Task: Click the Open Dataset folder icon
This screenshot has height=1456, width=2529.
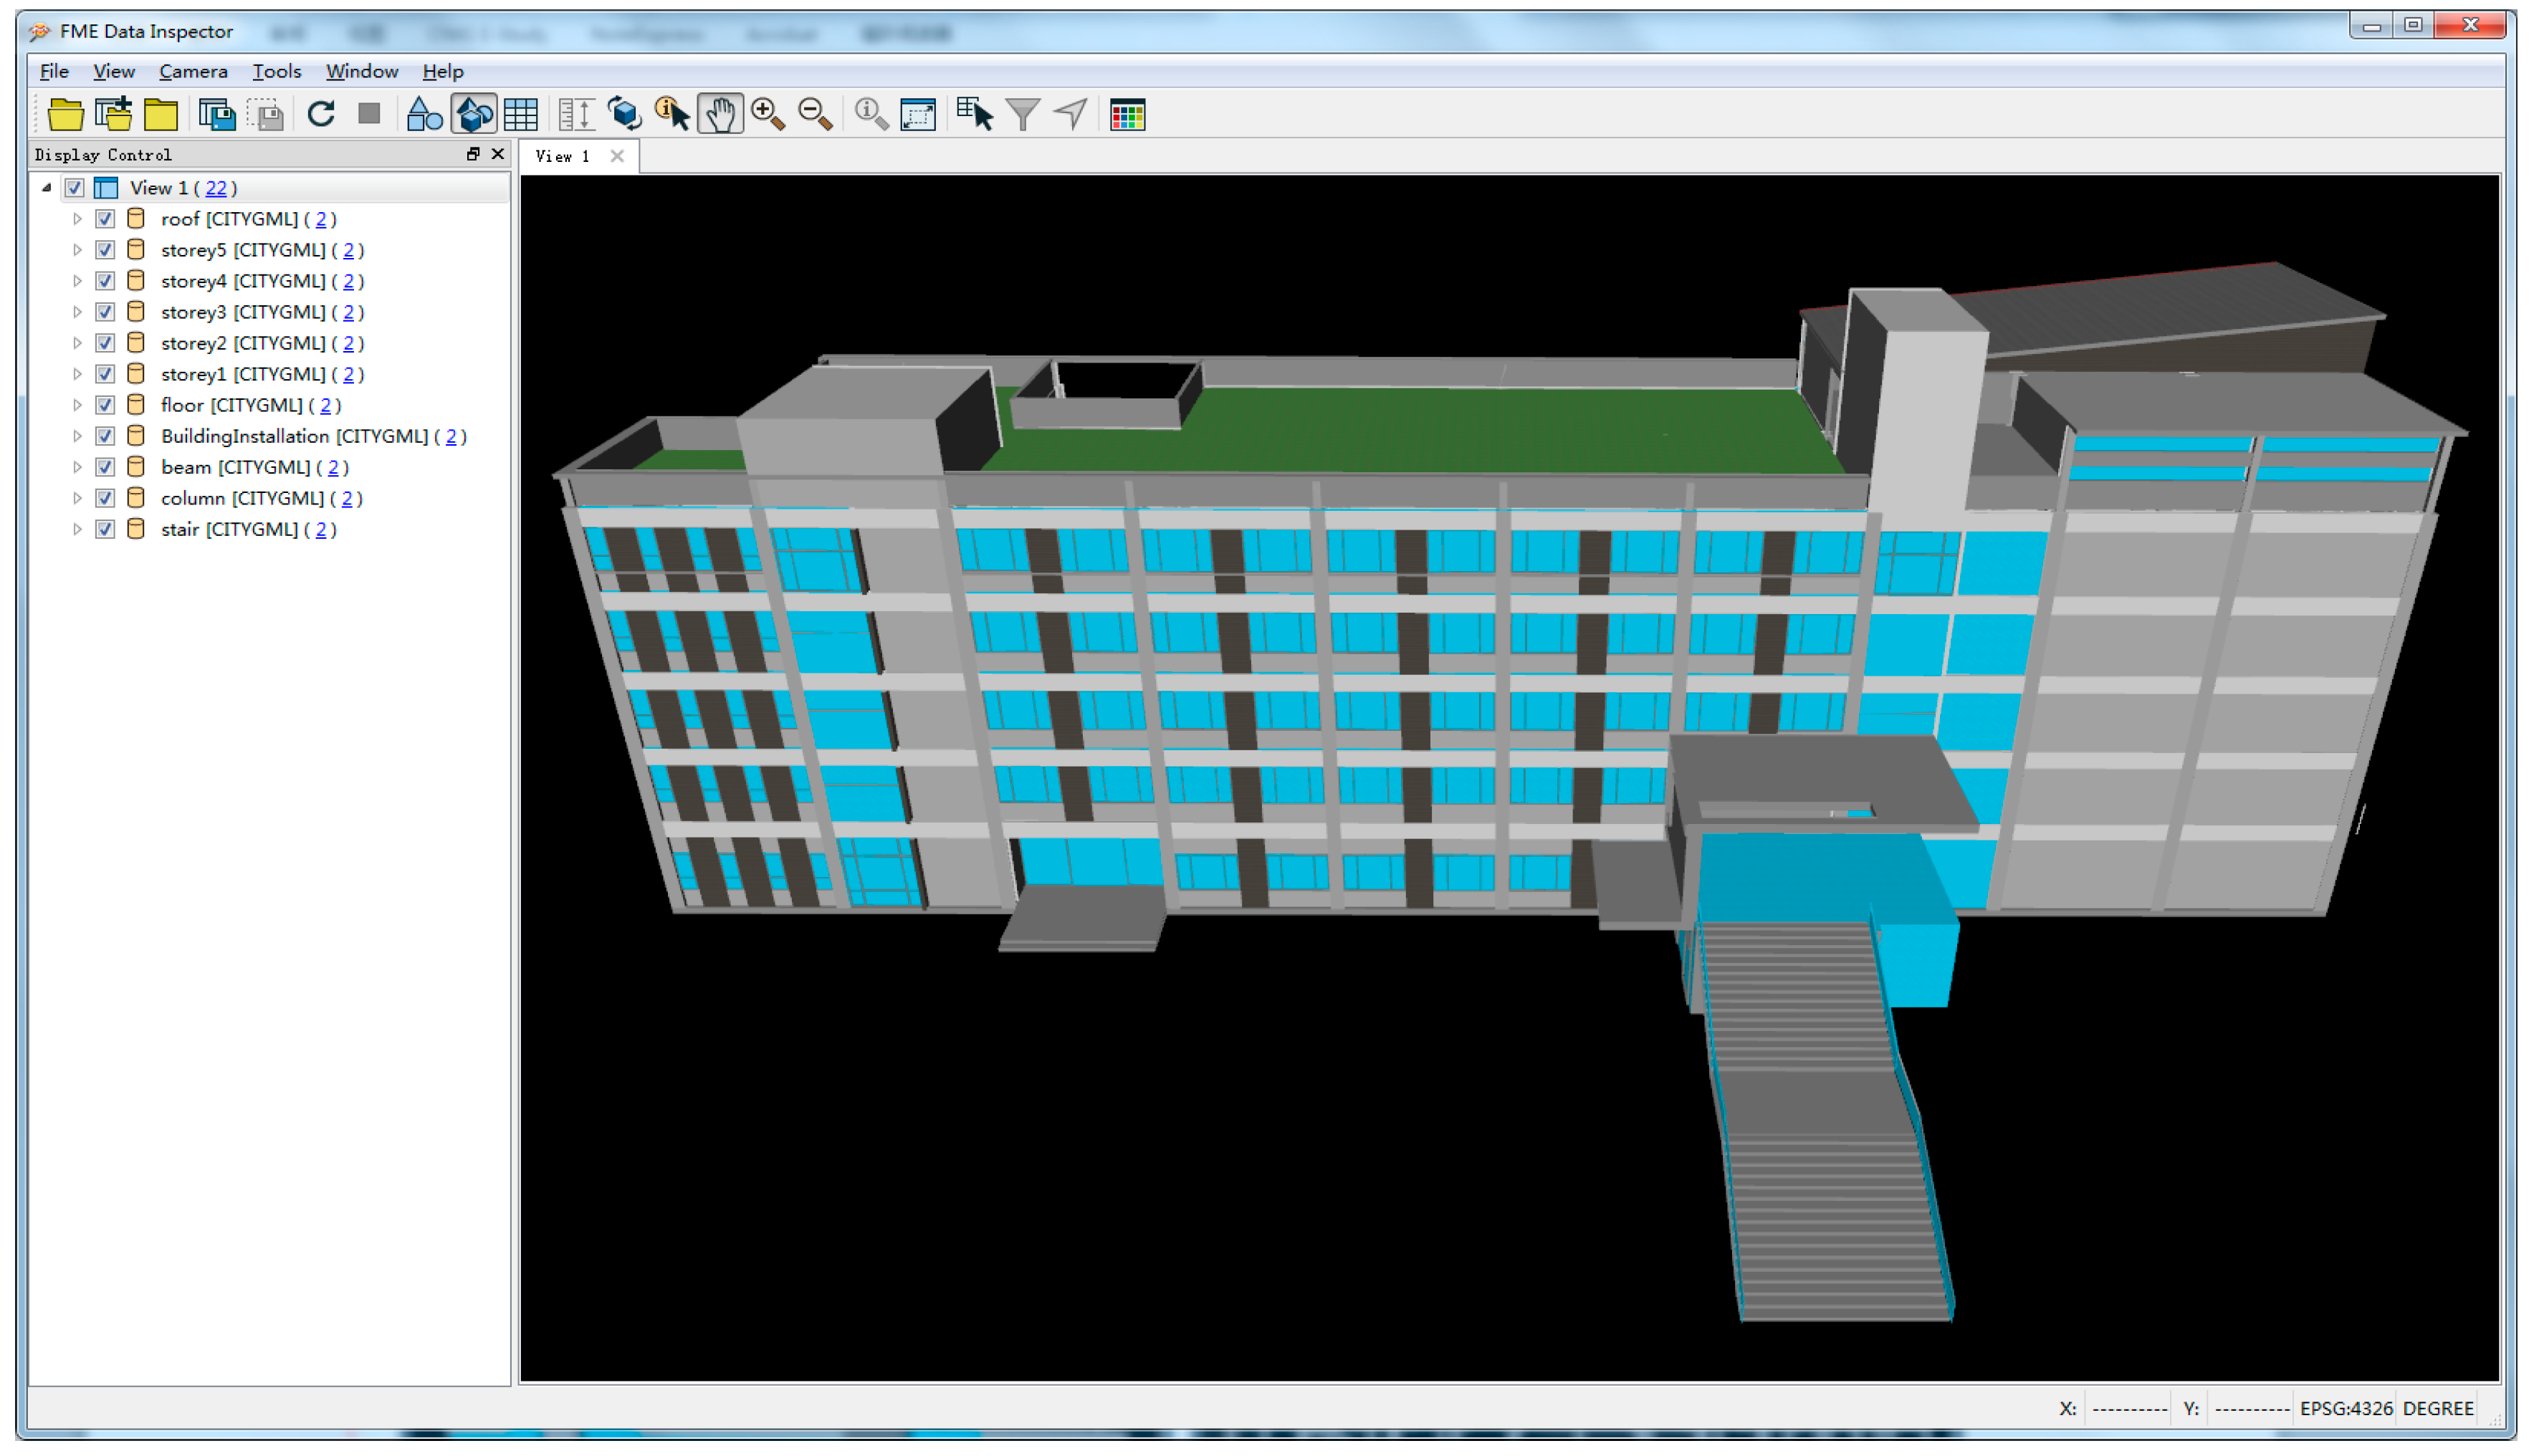Action: 65,115
